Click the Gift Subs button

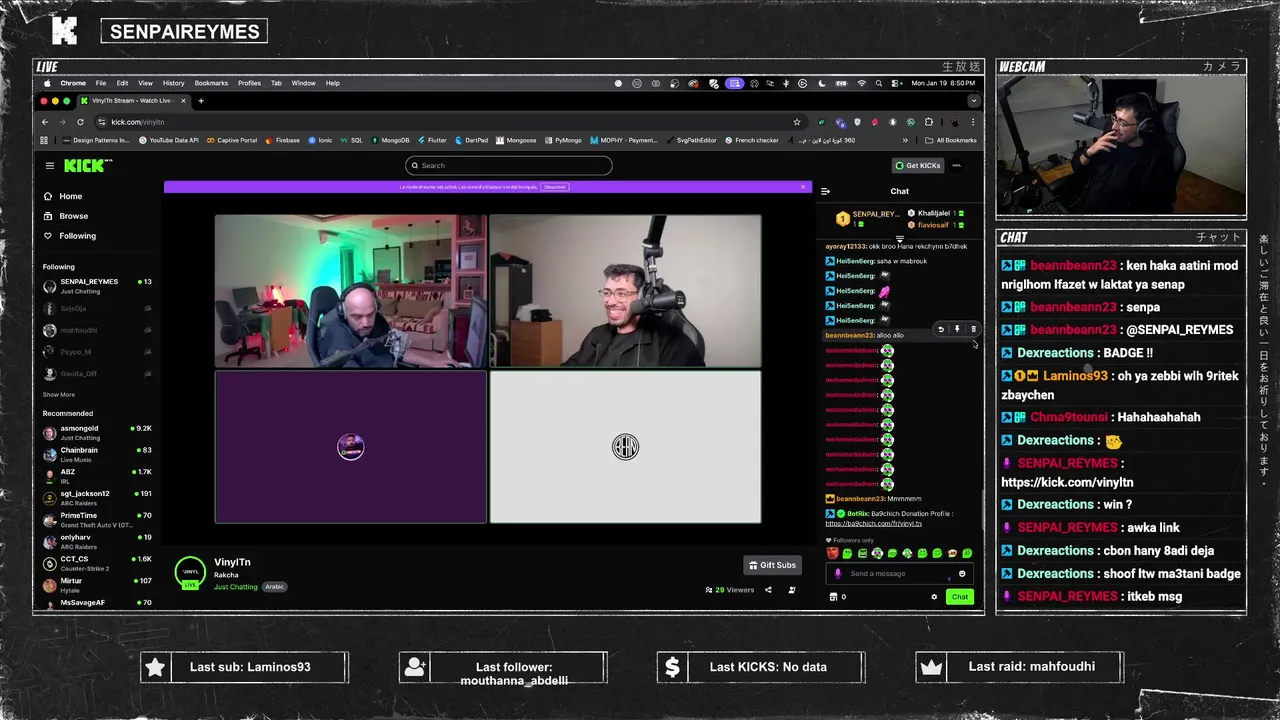pyautogui.click(x=772, y=565)
